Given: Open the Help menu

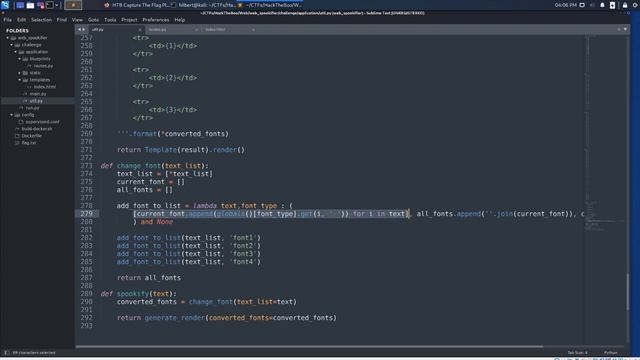Looking at the screenshot, I should [x=180, y=20].
